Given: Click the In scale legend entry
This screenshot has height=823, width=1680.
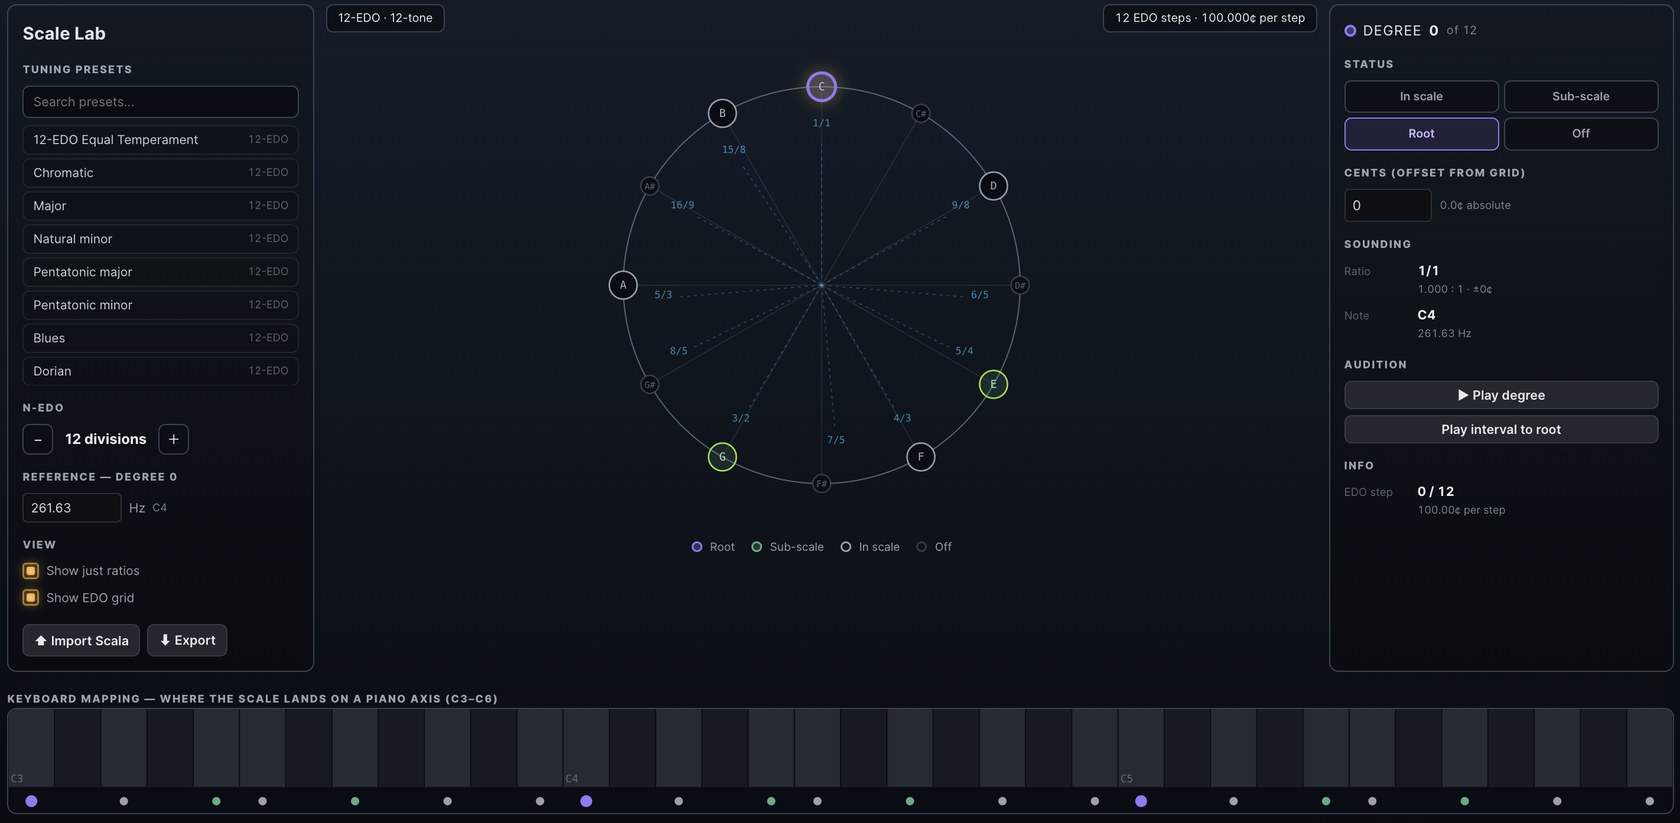Looking at the screenshot, I should tap(869, 547).
